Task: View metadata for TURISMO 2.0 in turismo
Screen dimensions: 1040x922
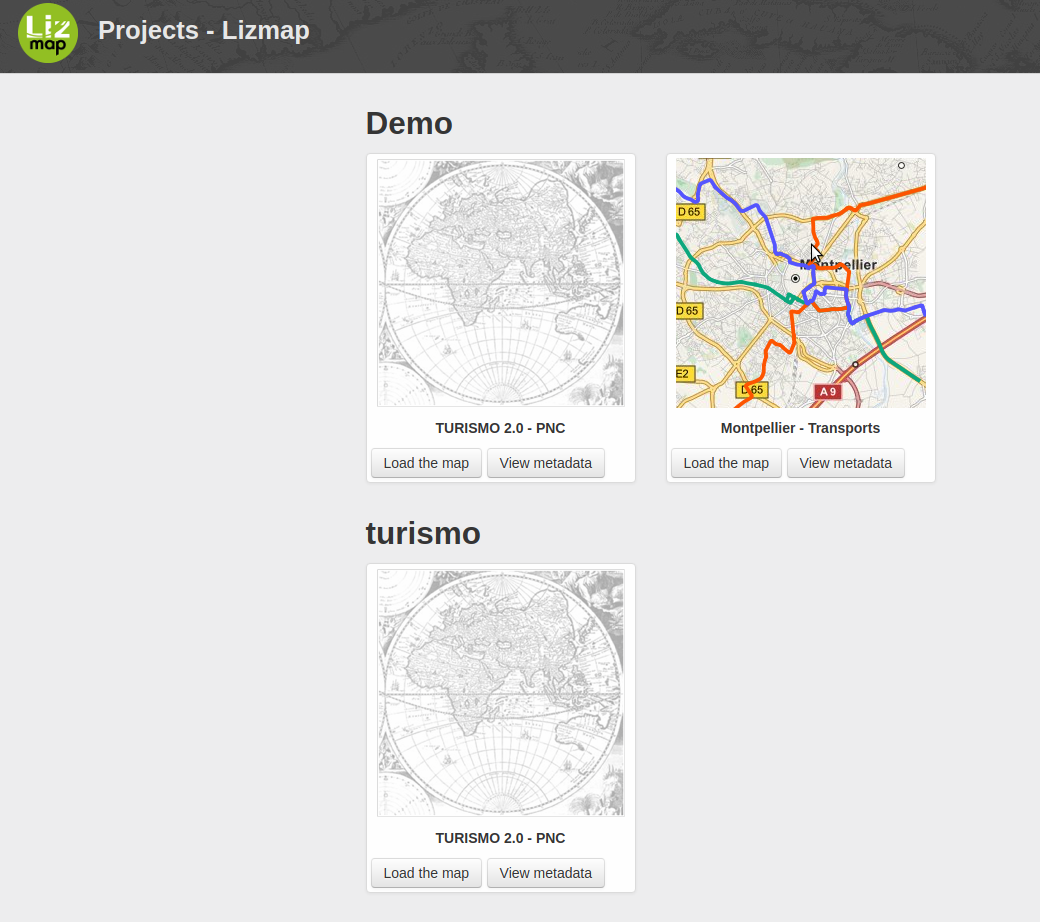Action: pos(546,872)
